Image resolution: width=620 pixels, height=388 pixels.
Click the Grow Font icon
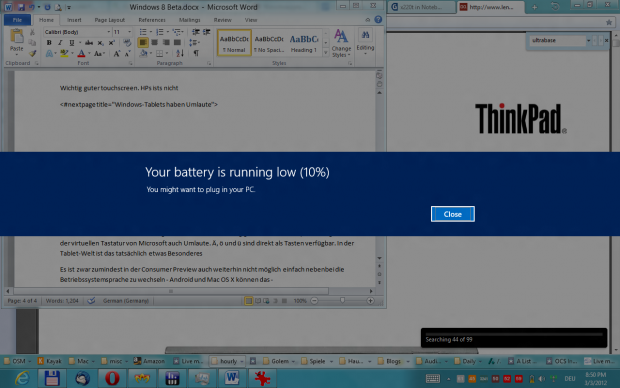[x=117, y=53]
